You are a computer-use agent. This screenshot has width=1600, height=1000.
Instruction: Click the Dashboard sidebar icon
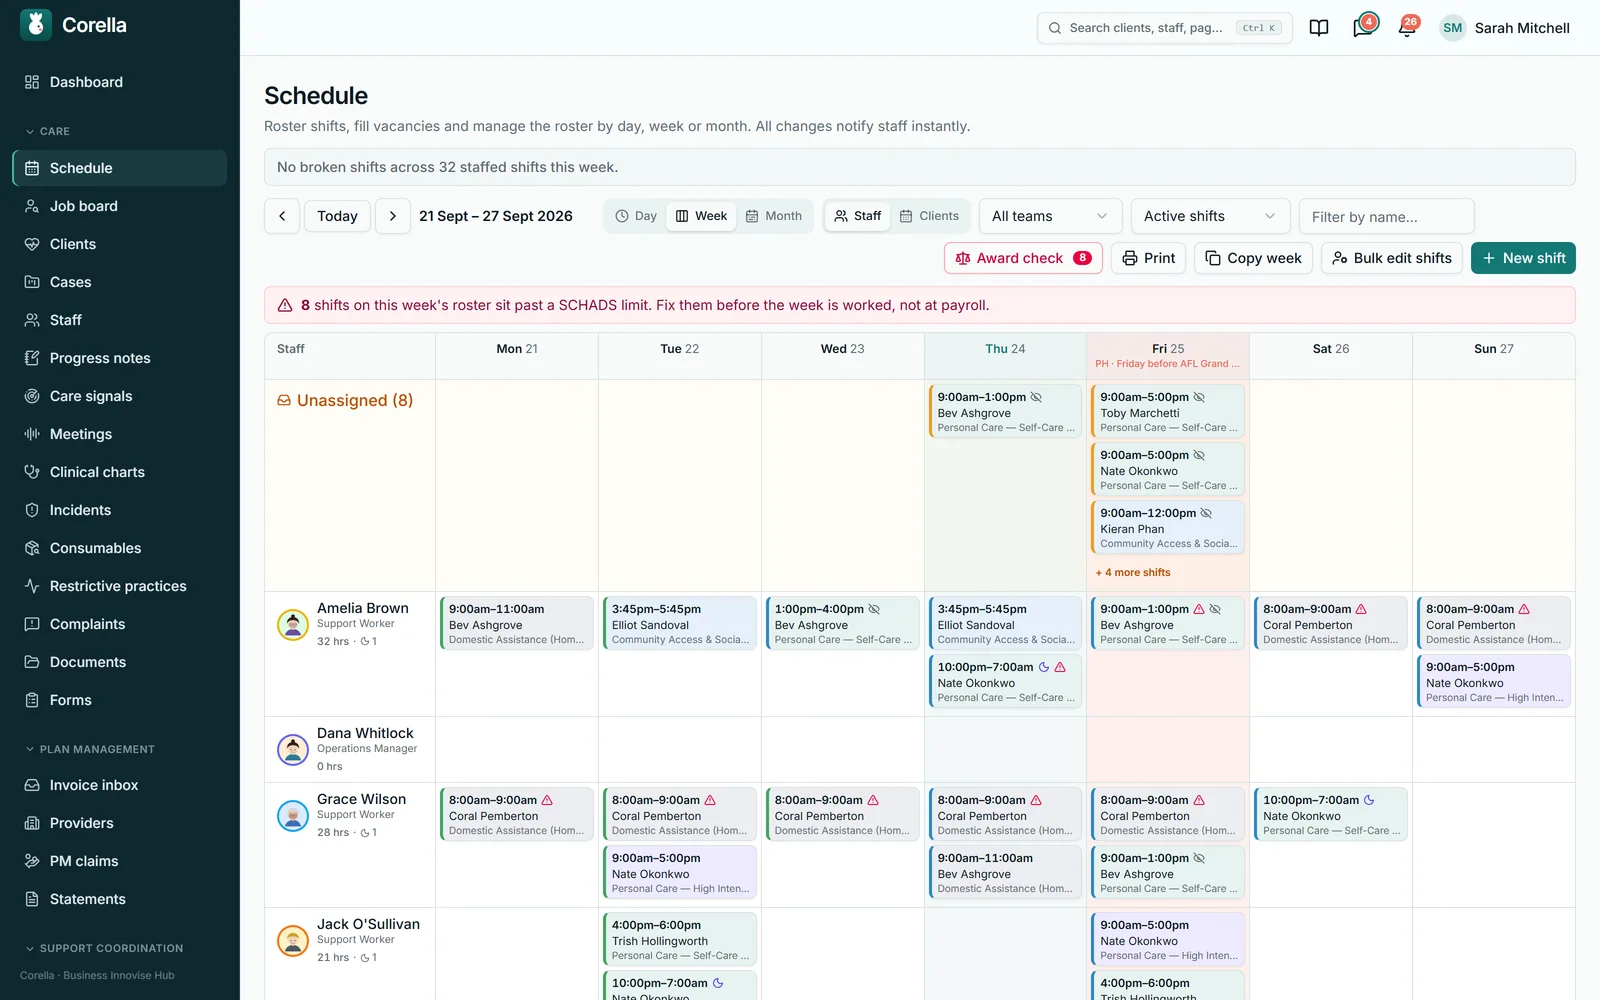(x=32, y=82)
